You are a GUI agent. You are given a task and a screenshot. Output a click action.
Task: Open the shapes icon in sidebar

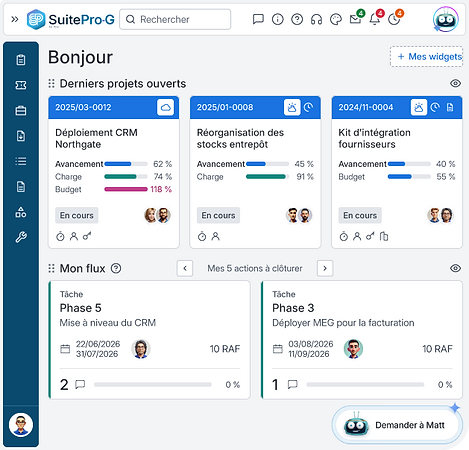coord(21,212)
